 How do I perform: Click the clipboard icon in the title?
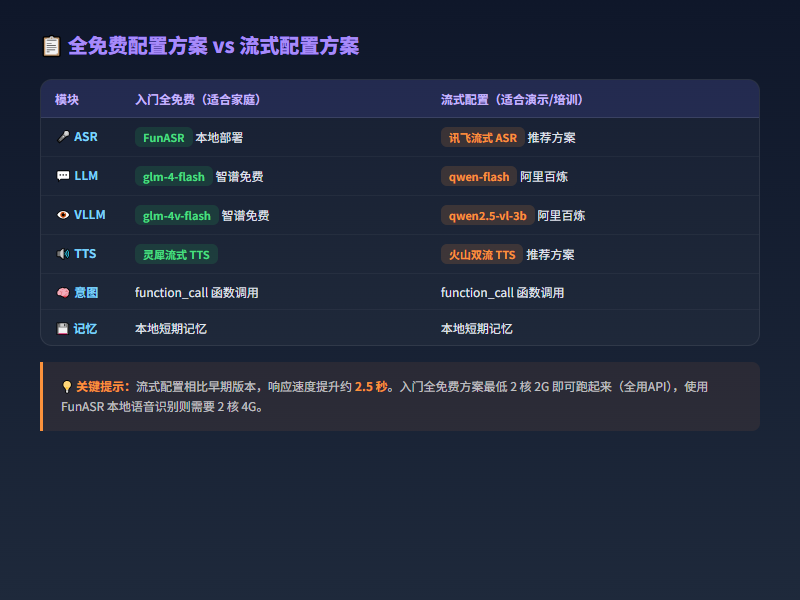click(51, 46)
